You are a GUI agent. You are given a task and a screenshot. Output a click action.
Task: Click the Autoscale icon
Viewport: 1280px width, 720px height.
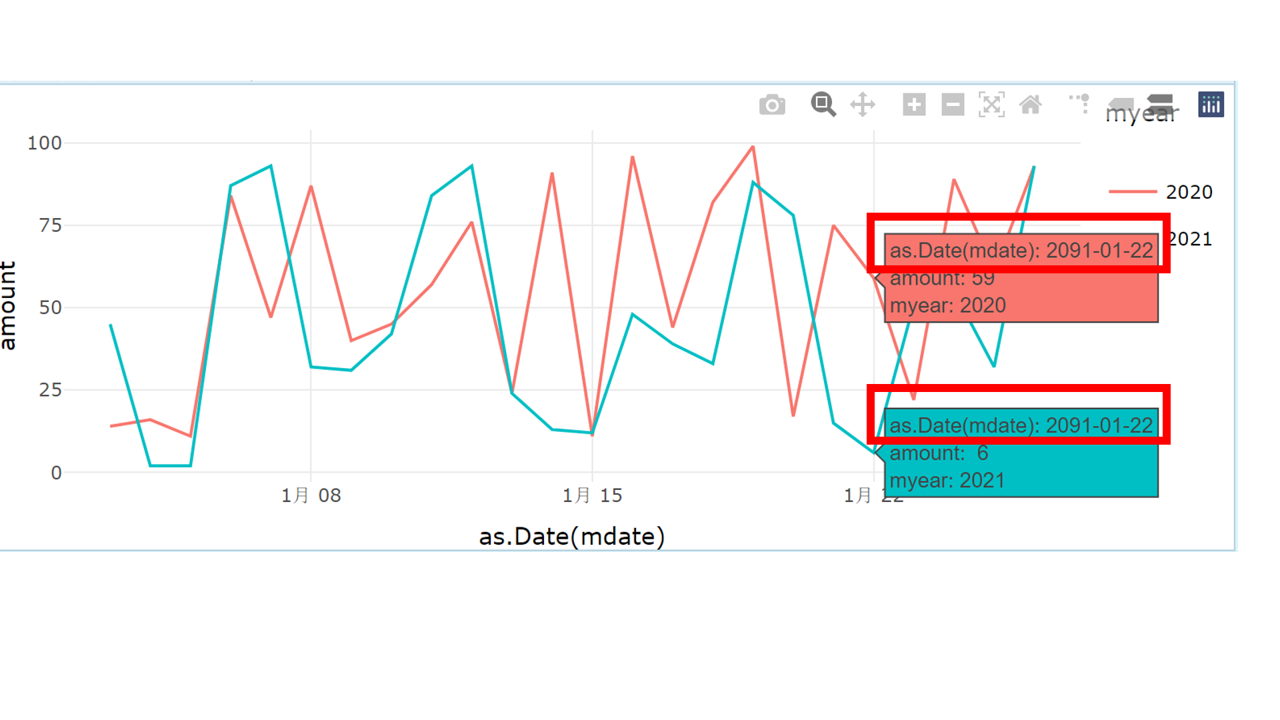click(x=992, y=104)
